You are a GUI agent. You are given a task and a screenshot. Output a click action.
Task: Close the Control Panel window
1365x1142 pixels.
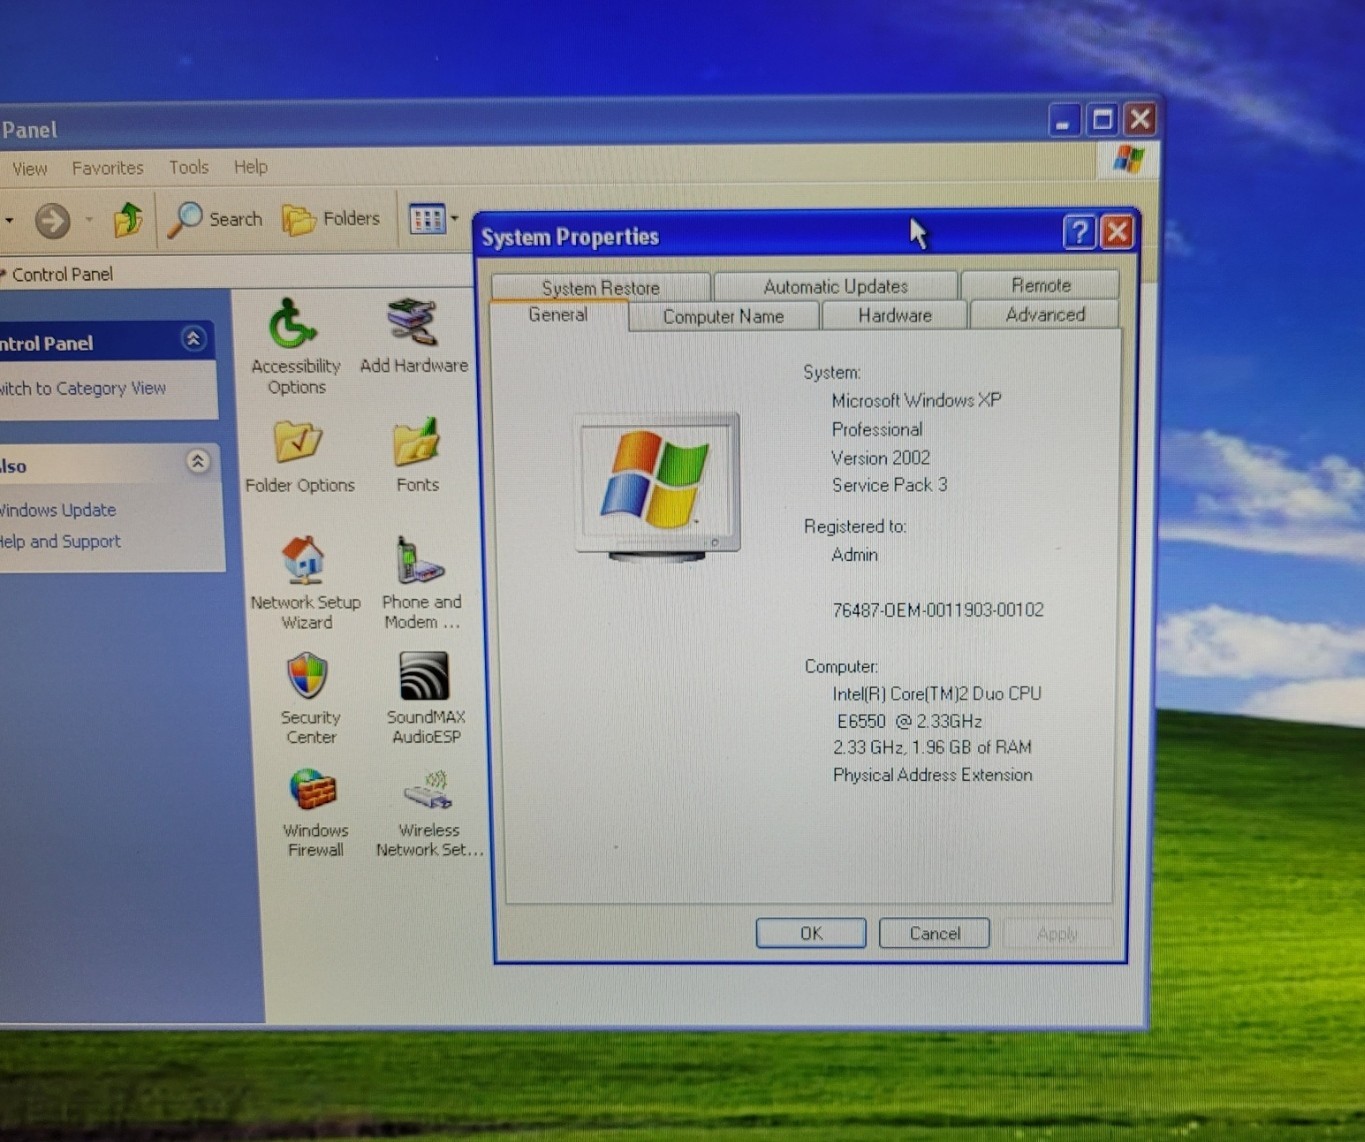[x=1140, y=119]
